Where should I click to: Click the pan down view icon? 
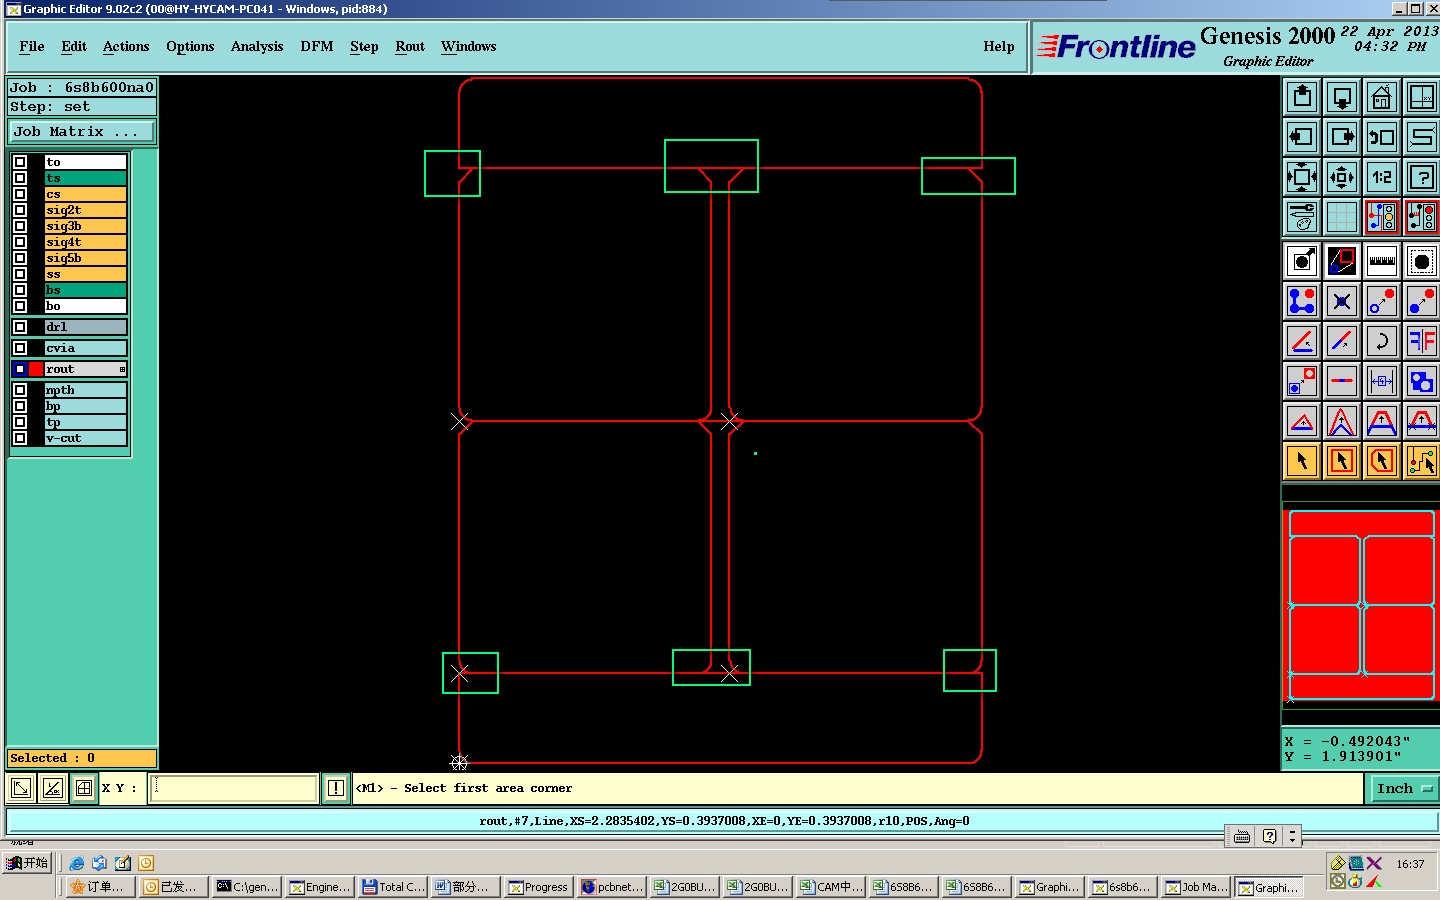click(1342, 97)
